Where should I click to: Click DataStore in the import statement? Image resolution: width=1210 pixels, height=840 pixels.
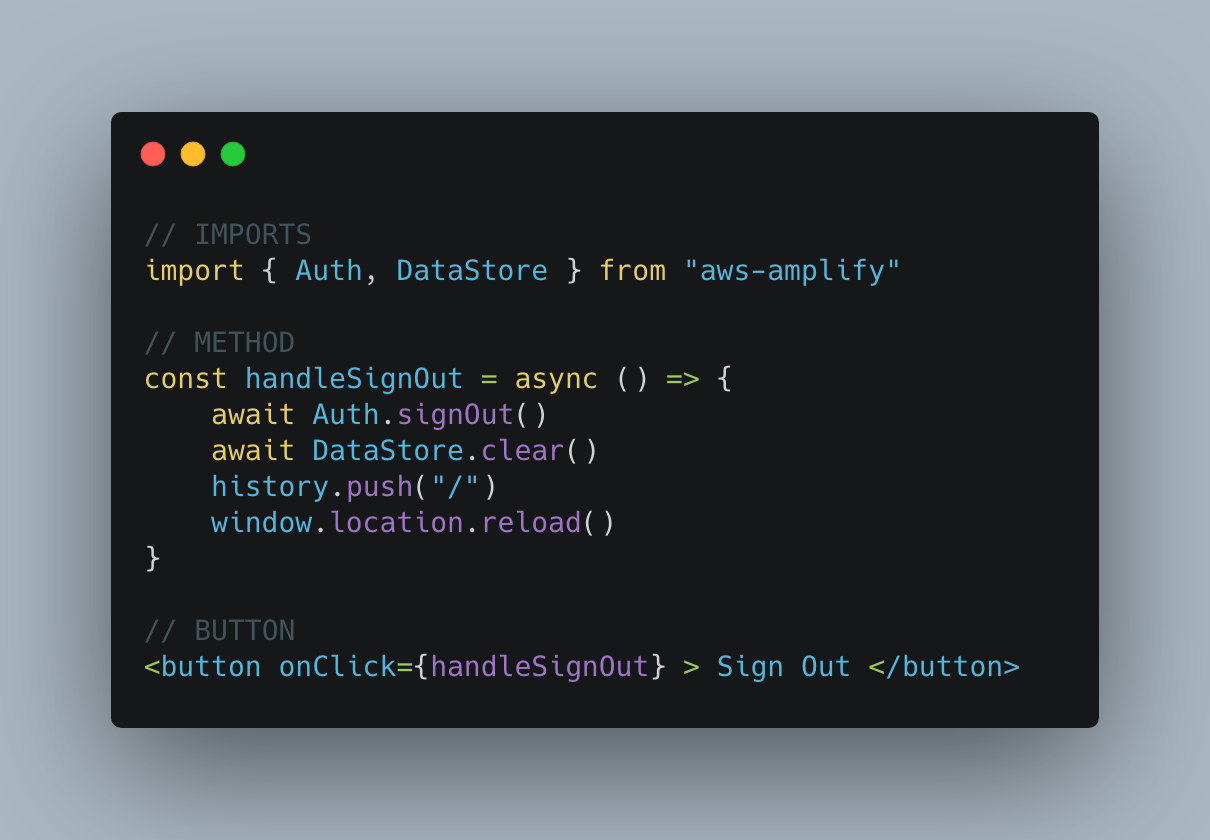coord(472,271)
